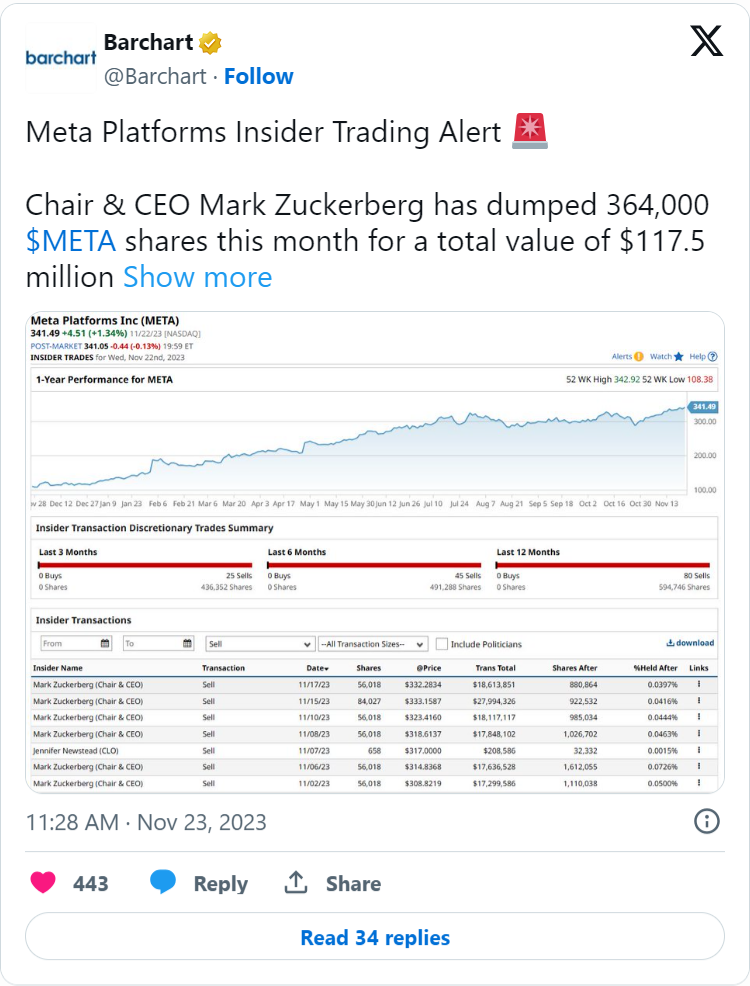This screenshot has height=986, width=750.
Task: Click the Alerts bell icon in chart
Action: [639, 357]
